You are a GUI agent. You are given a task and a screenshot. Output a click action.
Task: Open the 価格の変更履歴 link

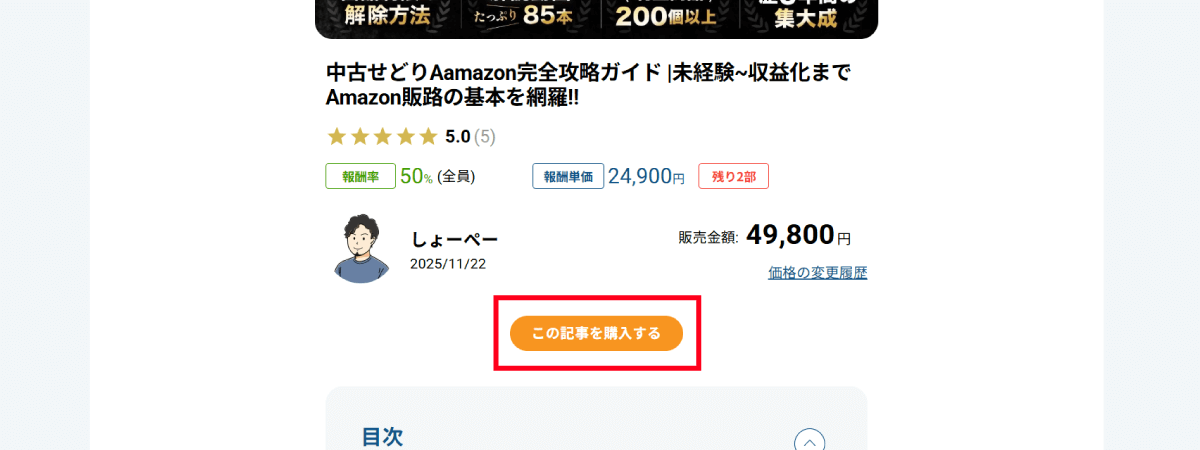(x=817, y=273)
